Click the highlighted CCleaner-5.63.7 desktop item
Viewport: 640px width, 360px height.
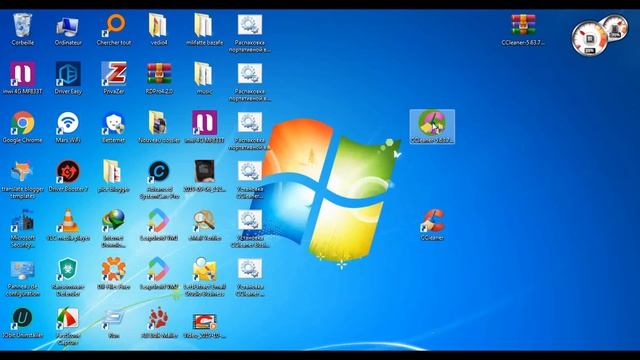point(432,127)
